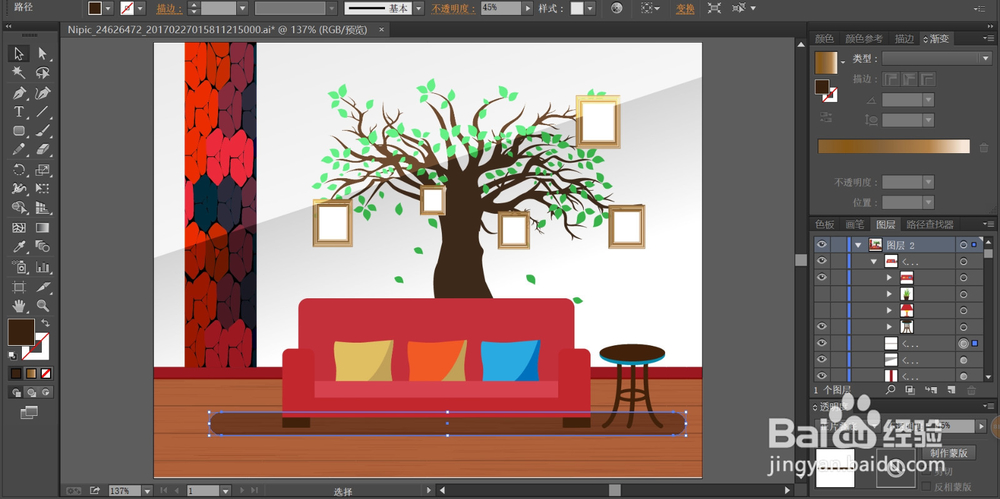The image size is (1000, 499).
Task: Select the Column Graph tool
Action: tap(43, 267)
